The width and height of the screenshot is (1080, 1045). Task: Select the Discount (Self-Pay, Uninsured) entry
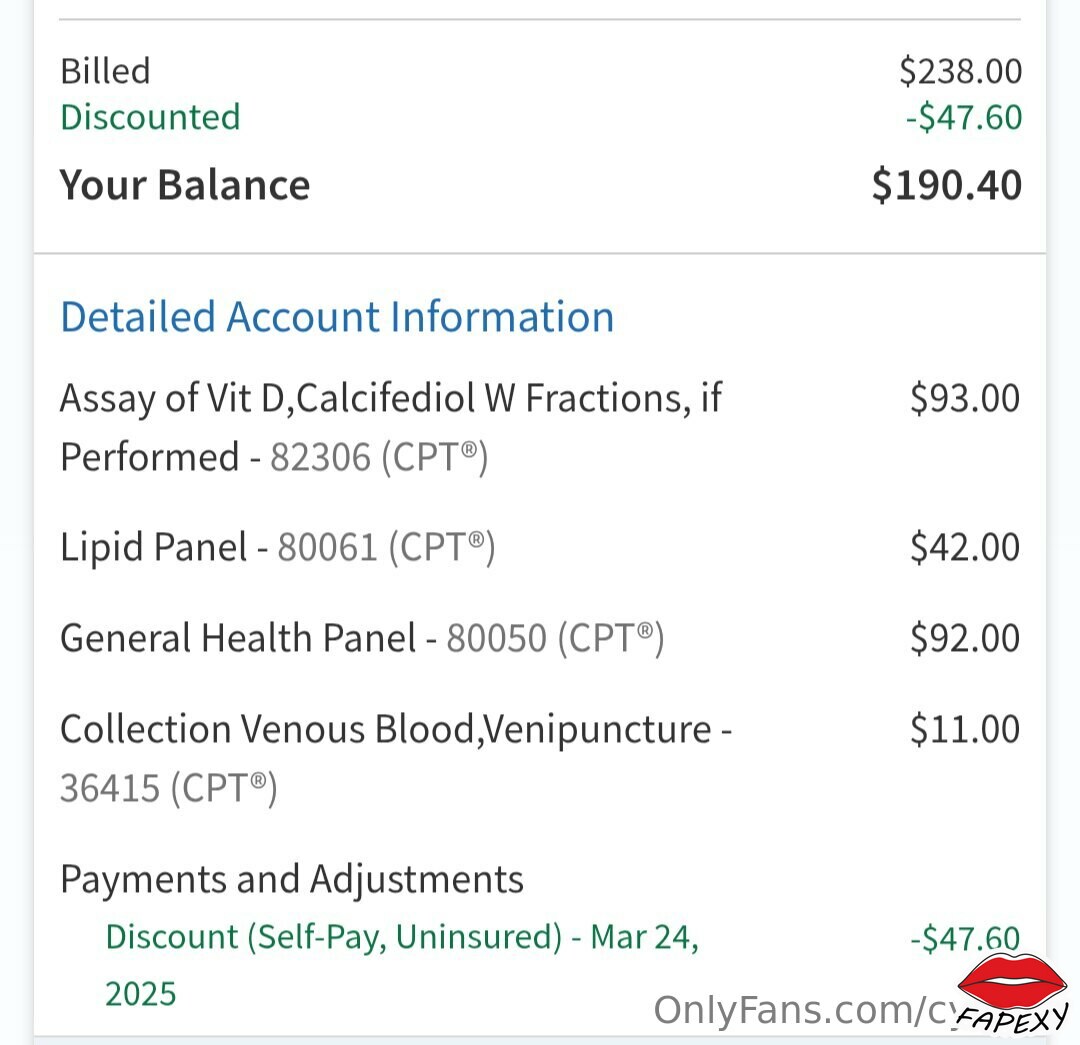402,965
